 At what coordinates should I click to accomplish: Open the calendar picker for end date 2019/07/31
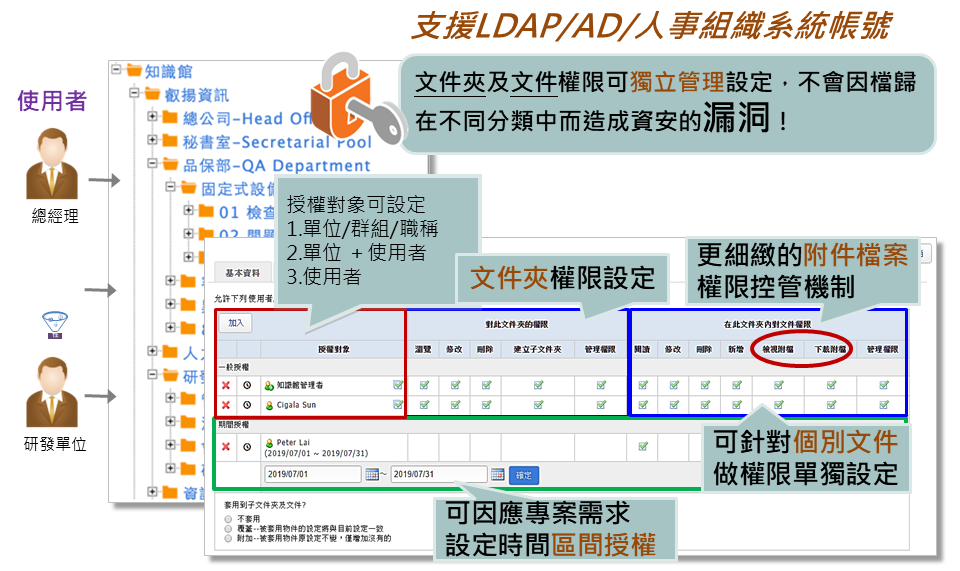click(497, 474)
